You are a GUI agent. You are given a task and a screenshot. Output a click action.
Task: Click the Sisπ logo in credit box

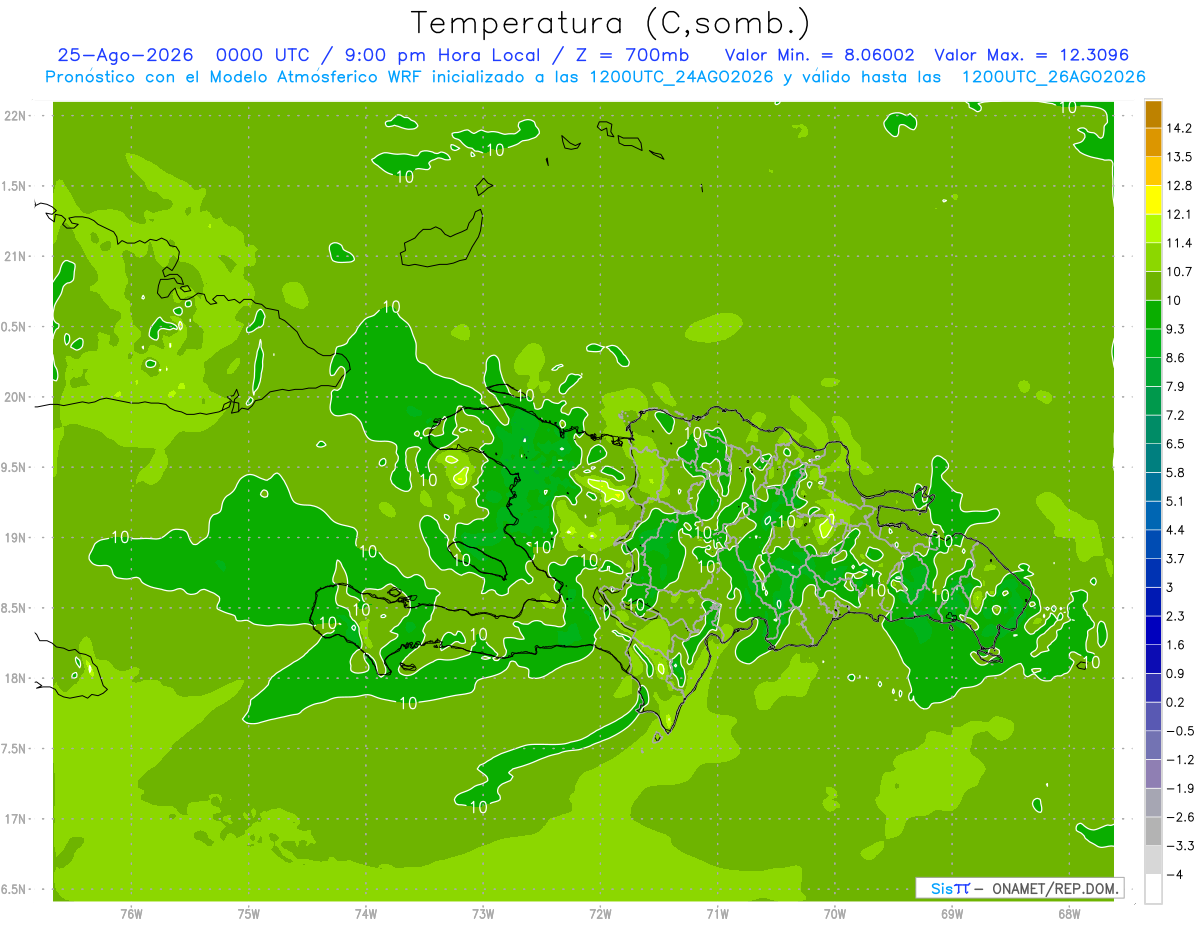pyautogui.click(x=949, y=888)
